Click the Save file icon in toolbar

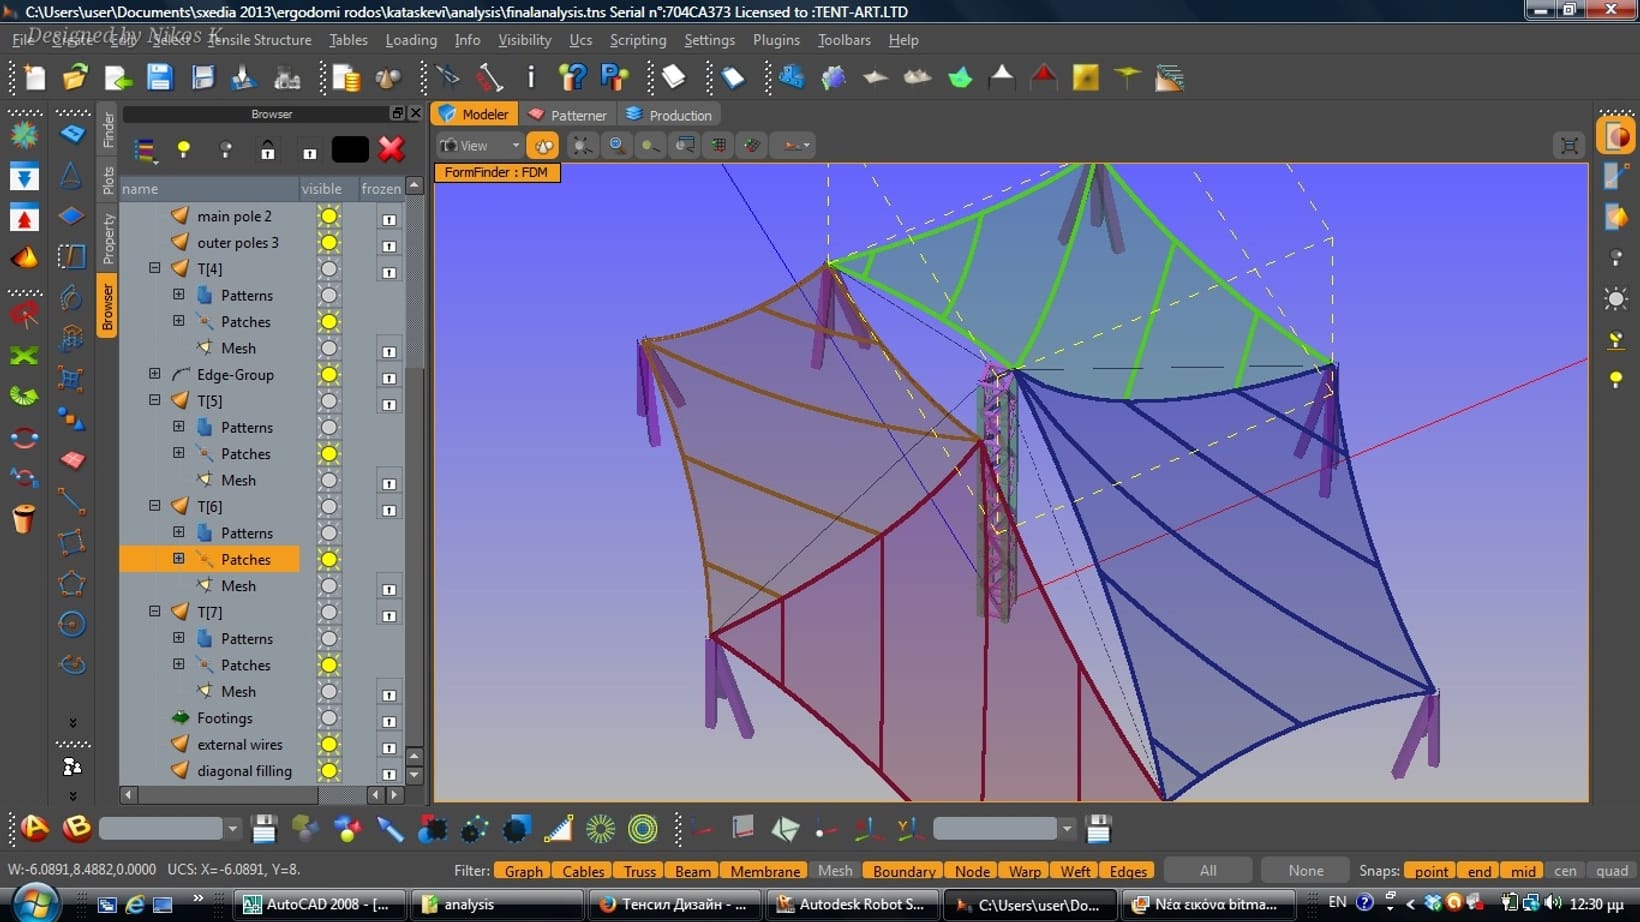pos(160,78)
